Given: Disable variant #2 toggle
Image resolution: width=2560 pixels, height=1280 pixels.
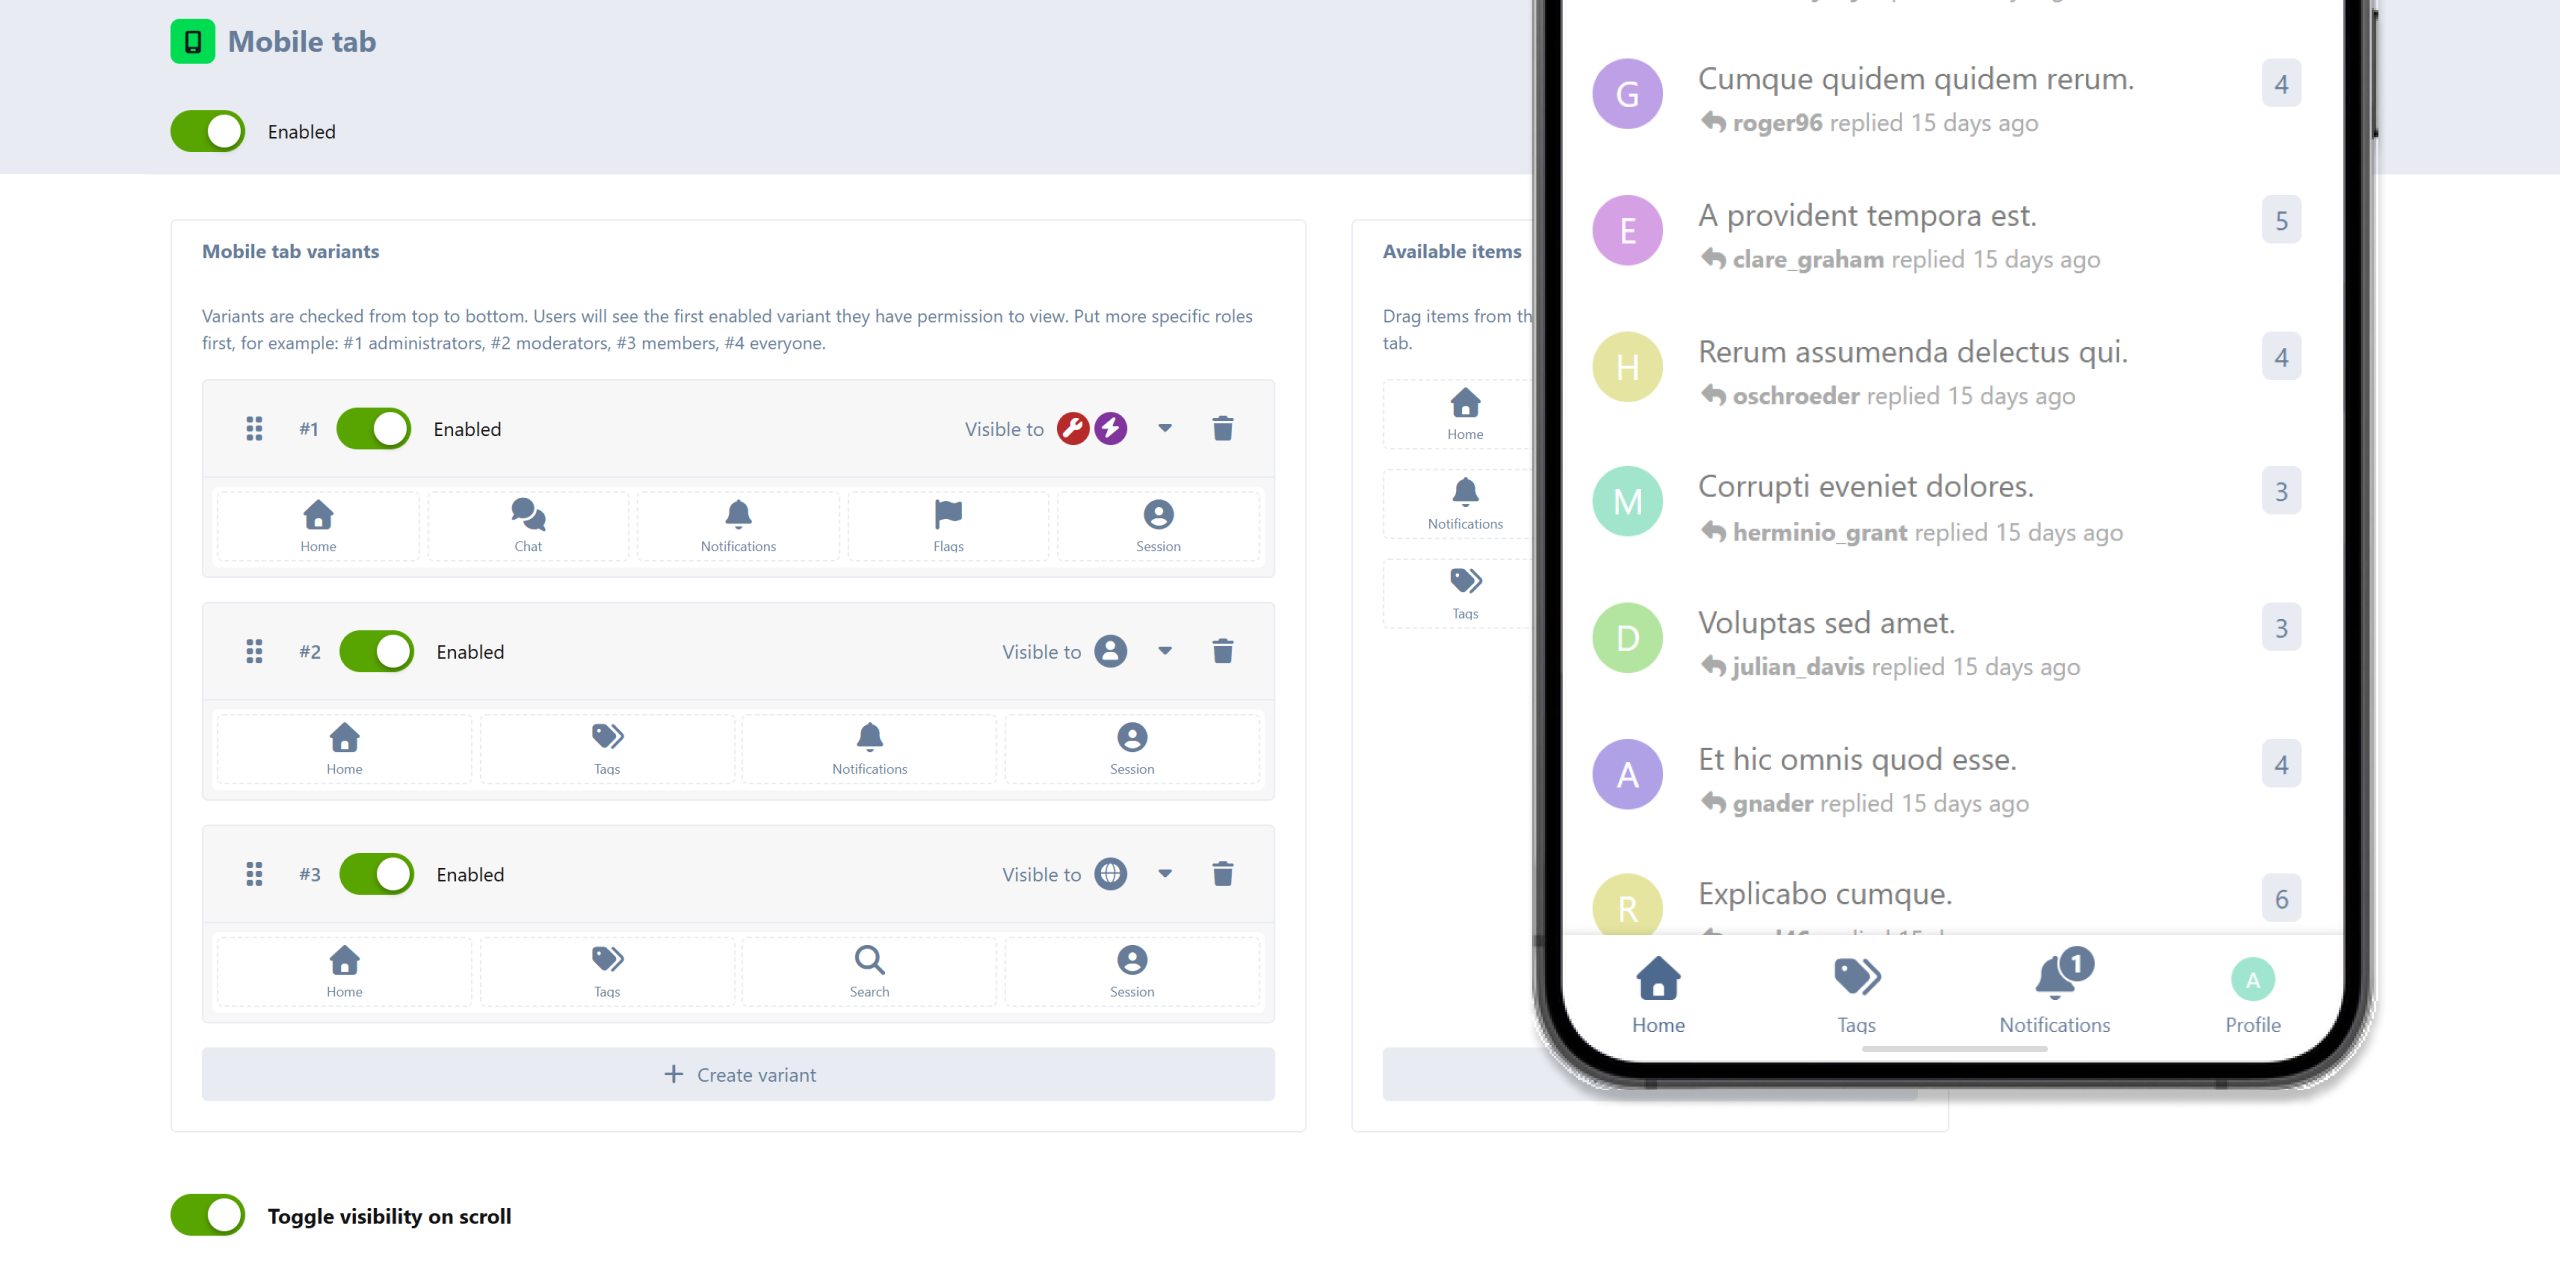Looking at the screenshot, I should [377, 652].
